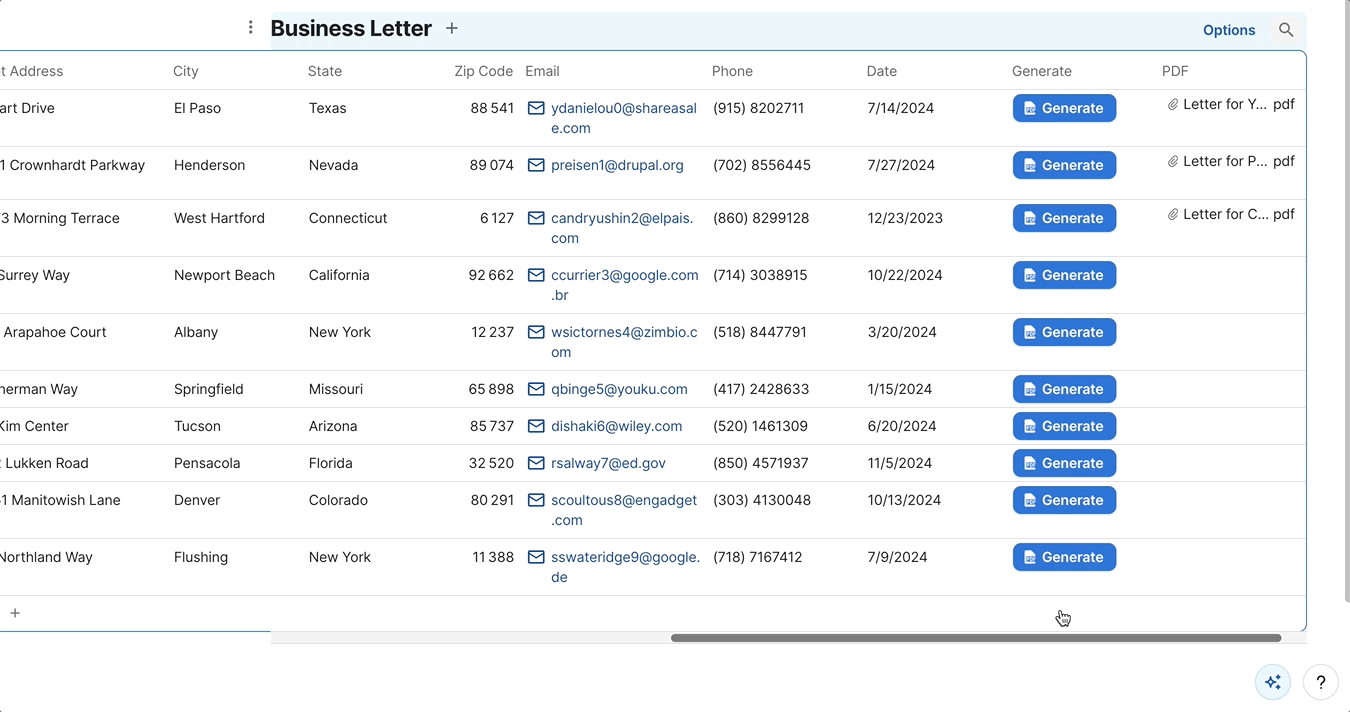
Task: Open the preisen1@drupal.org email link
Action: coord(616,165)
